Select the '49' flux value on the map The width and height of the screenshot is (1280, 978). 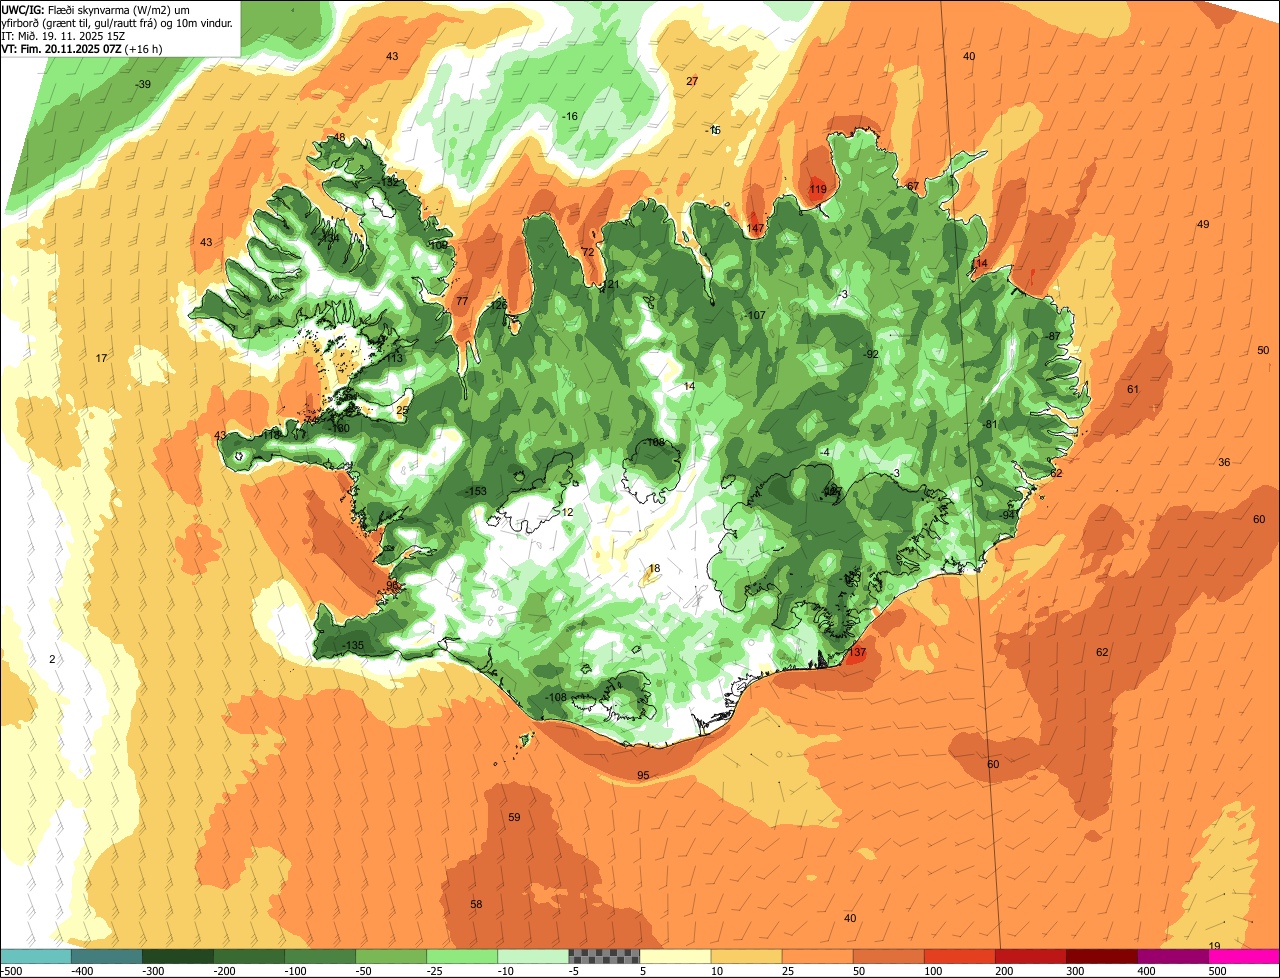click(x=1203, y=224)
